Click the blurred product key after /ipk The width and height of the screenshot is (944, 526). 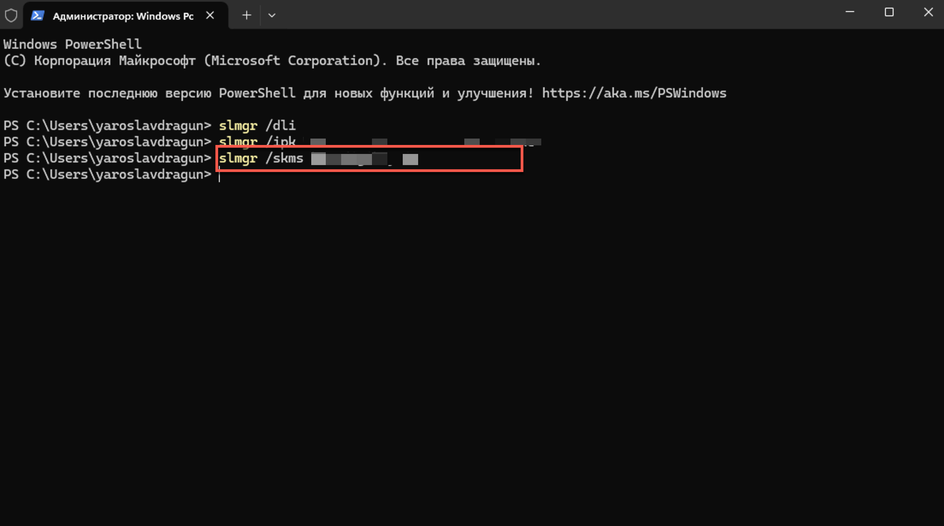pos(426,143)
